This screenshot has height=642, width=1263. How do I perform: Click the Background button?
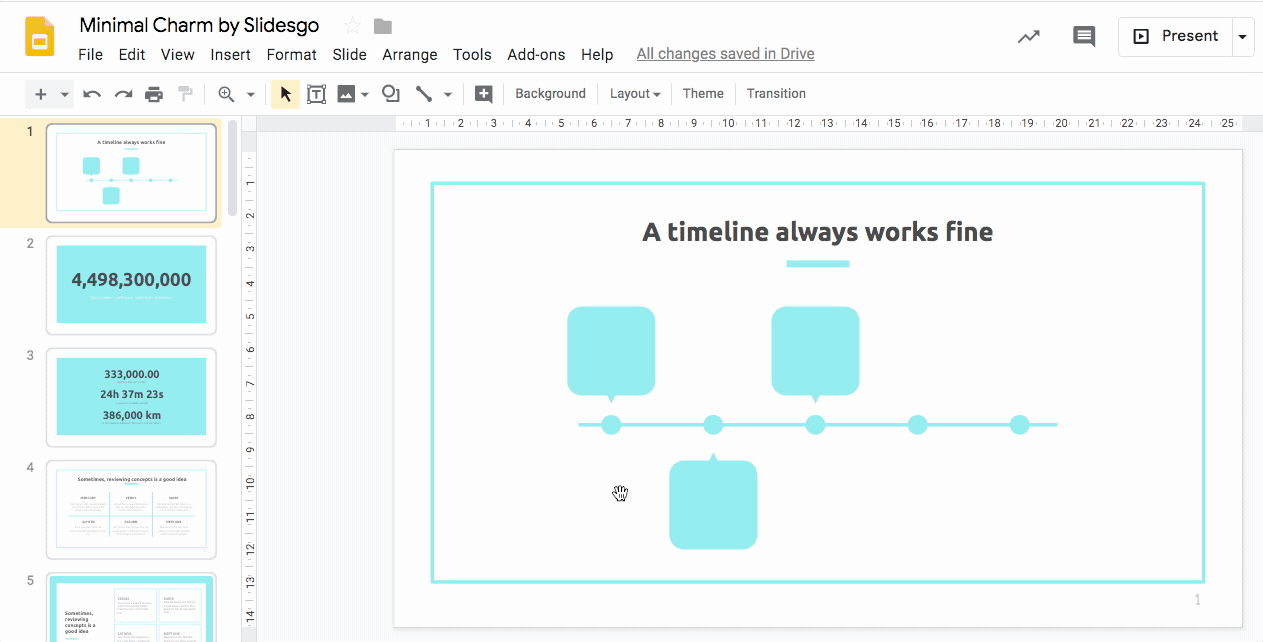[x=550, y=94]
